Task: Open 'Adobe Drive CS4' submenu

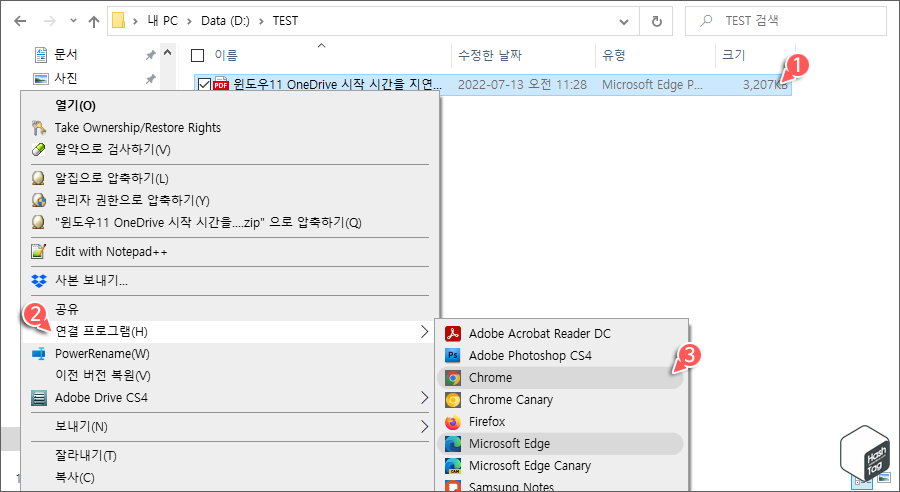Action: click(230, 397)
